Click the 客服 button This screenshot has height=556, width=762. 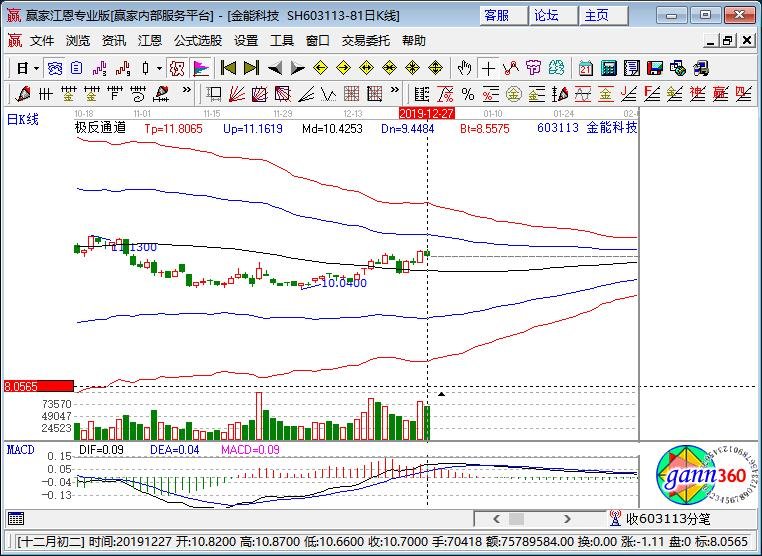503,16
